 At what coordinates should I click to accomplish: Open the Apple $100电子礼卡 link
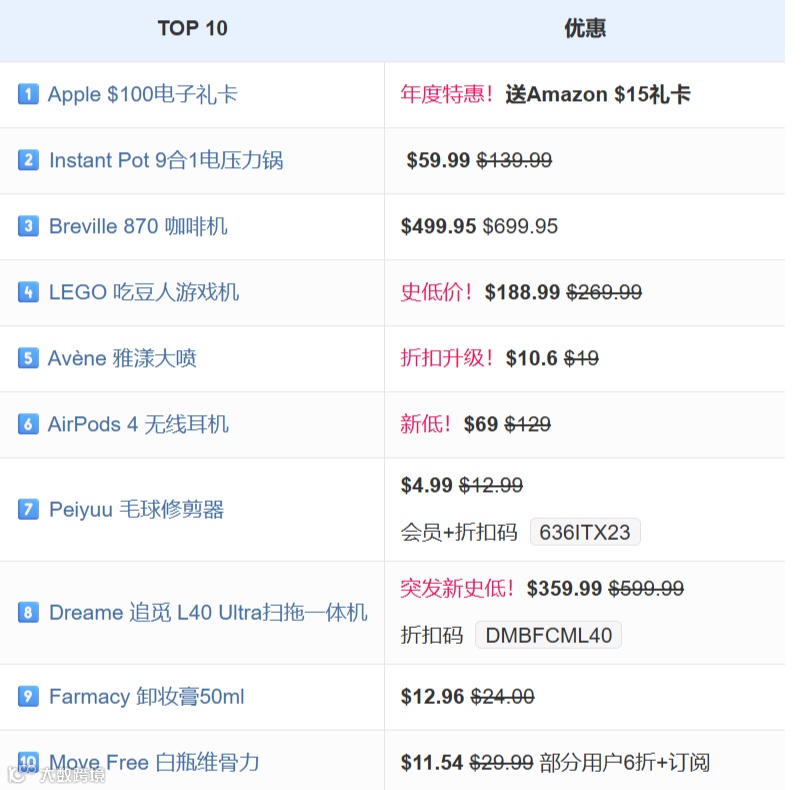(143, 95)
